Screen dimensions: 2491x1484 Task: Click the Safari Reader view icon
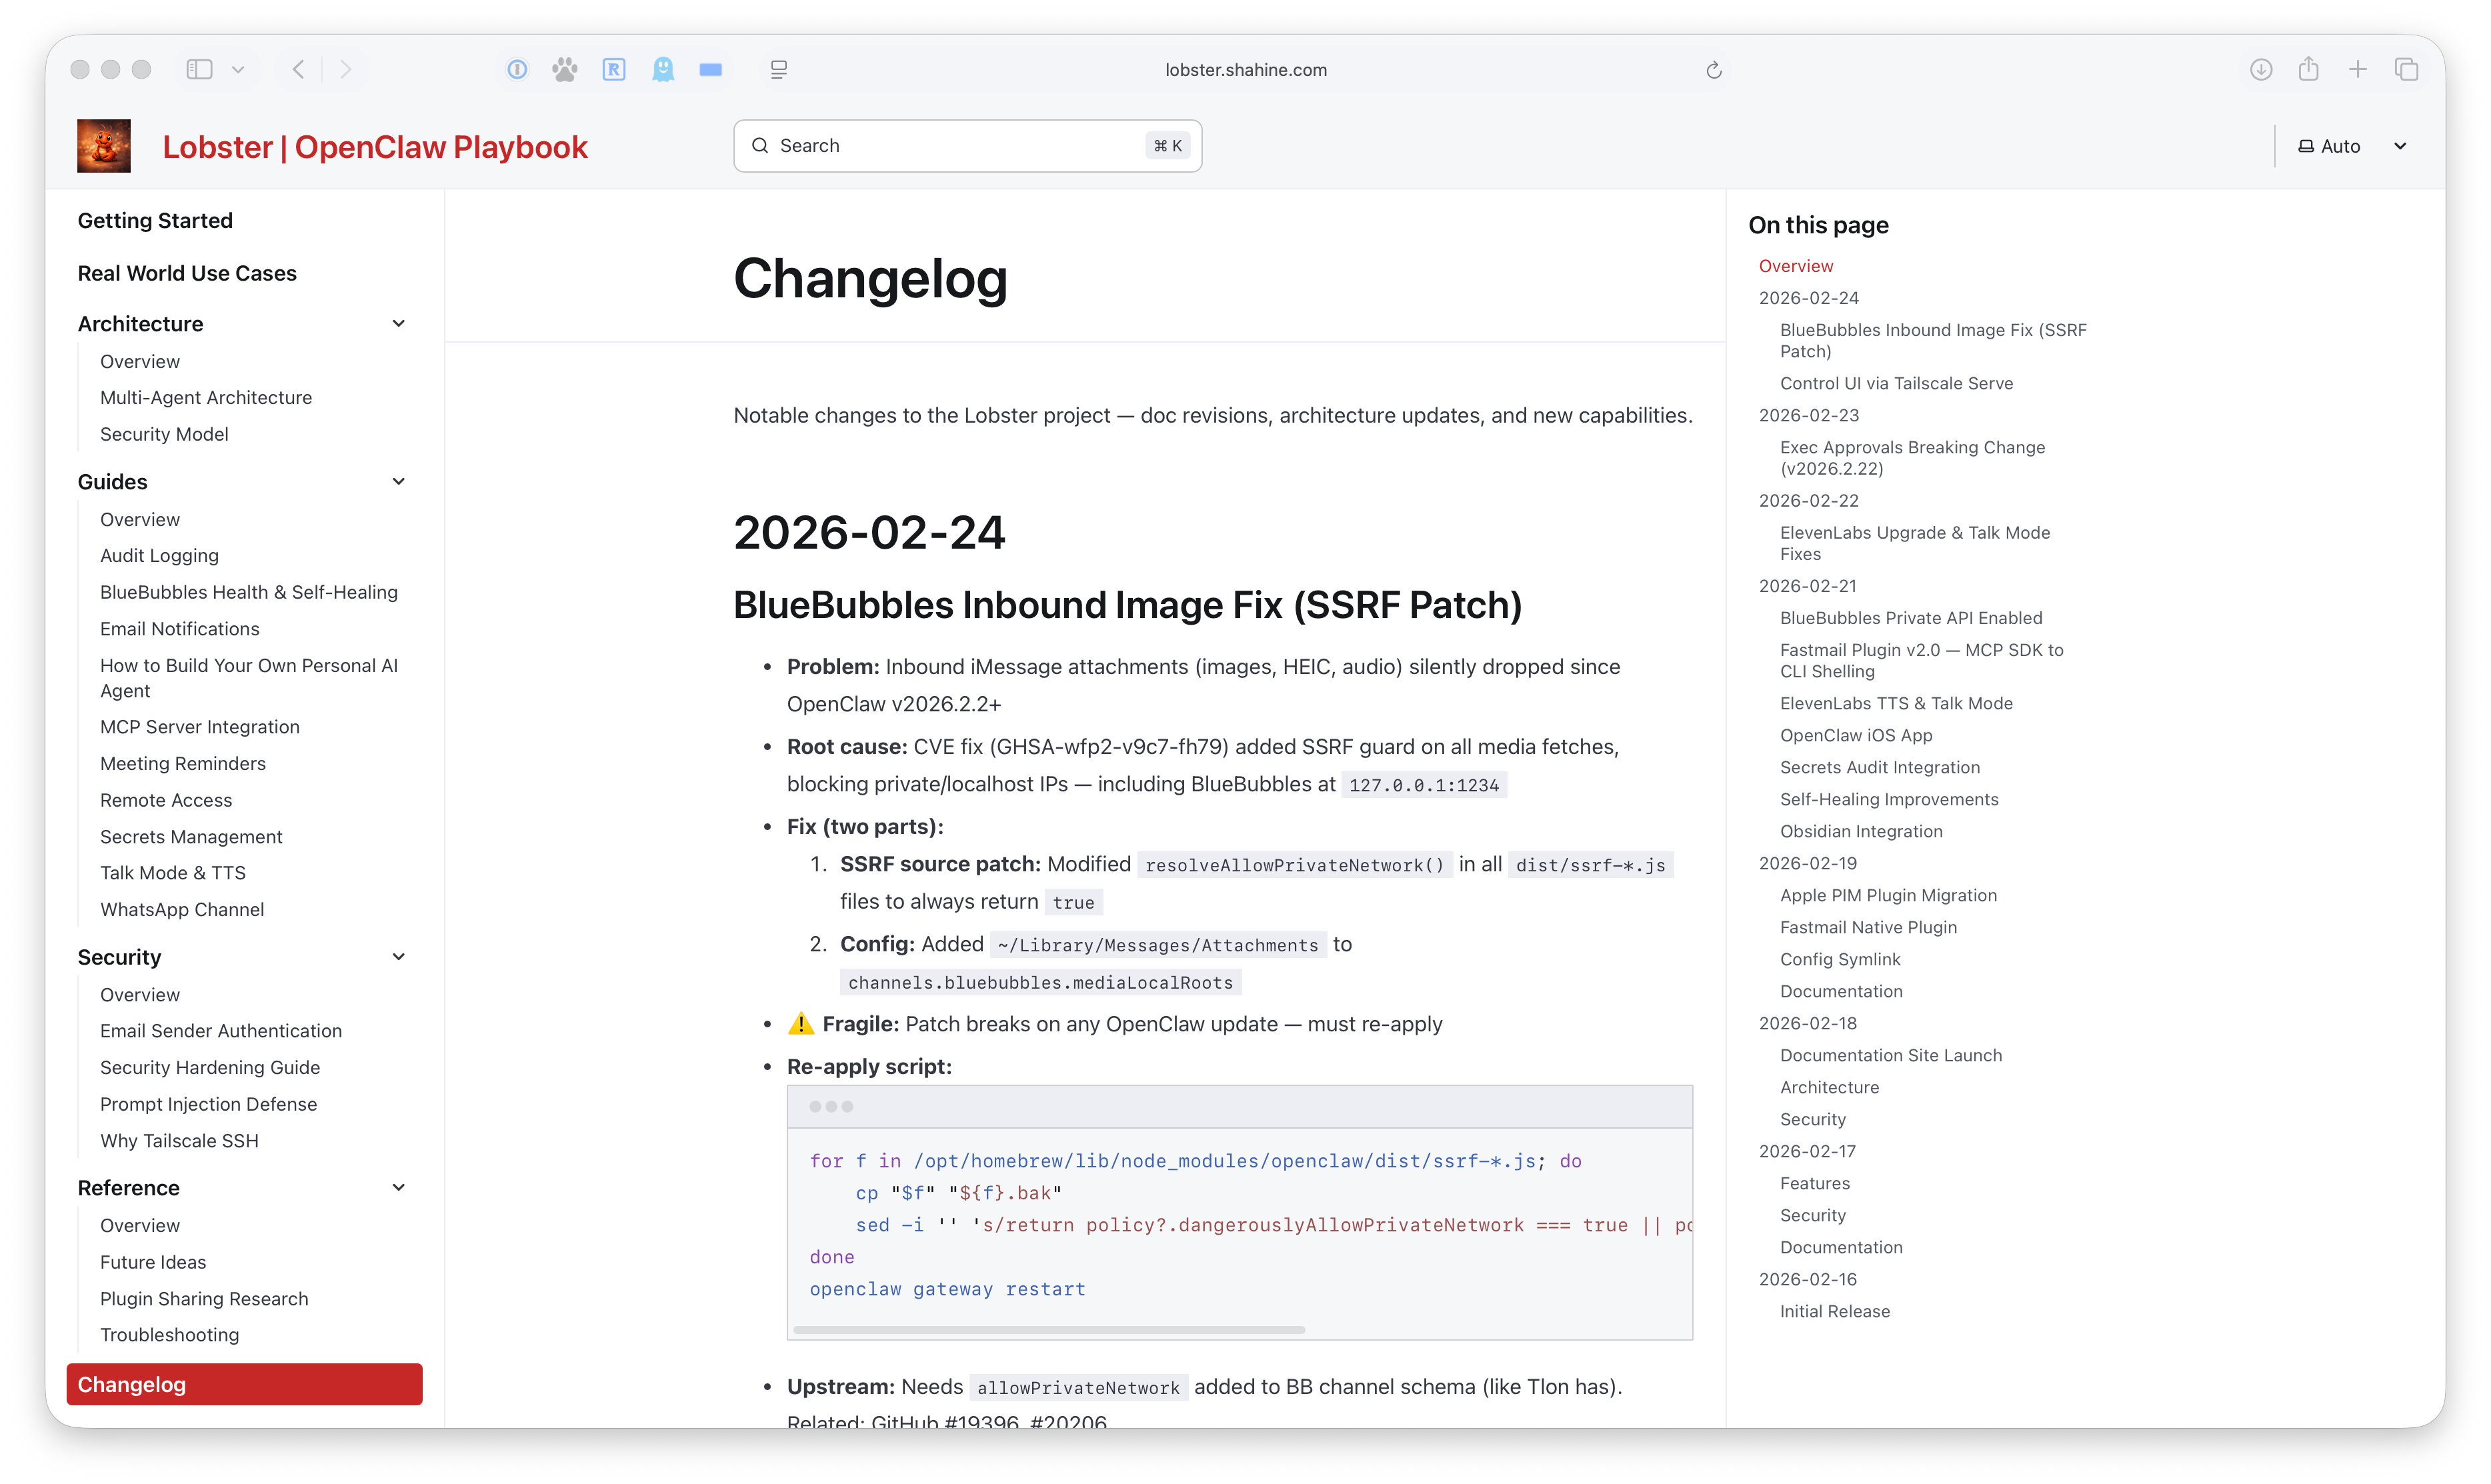click(x=779, y=69)
